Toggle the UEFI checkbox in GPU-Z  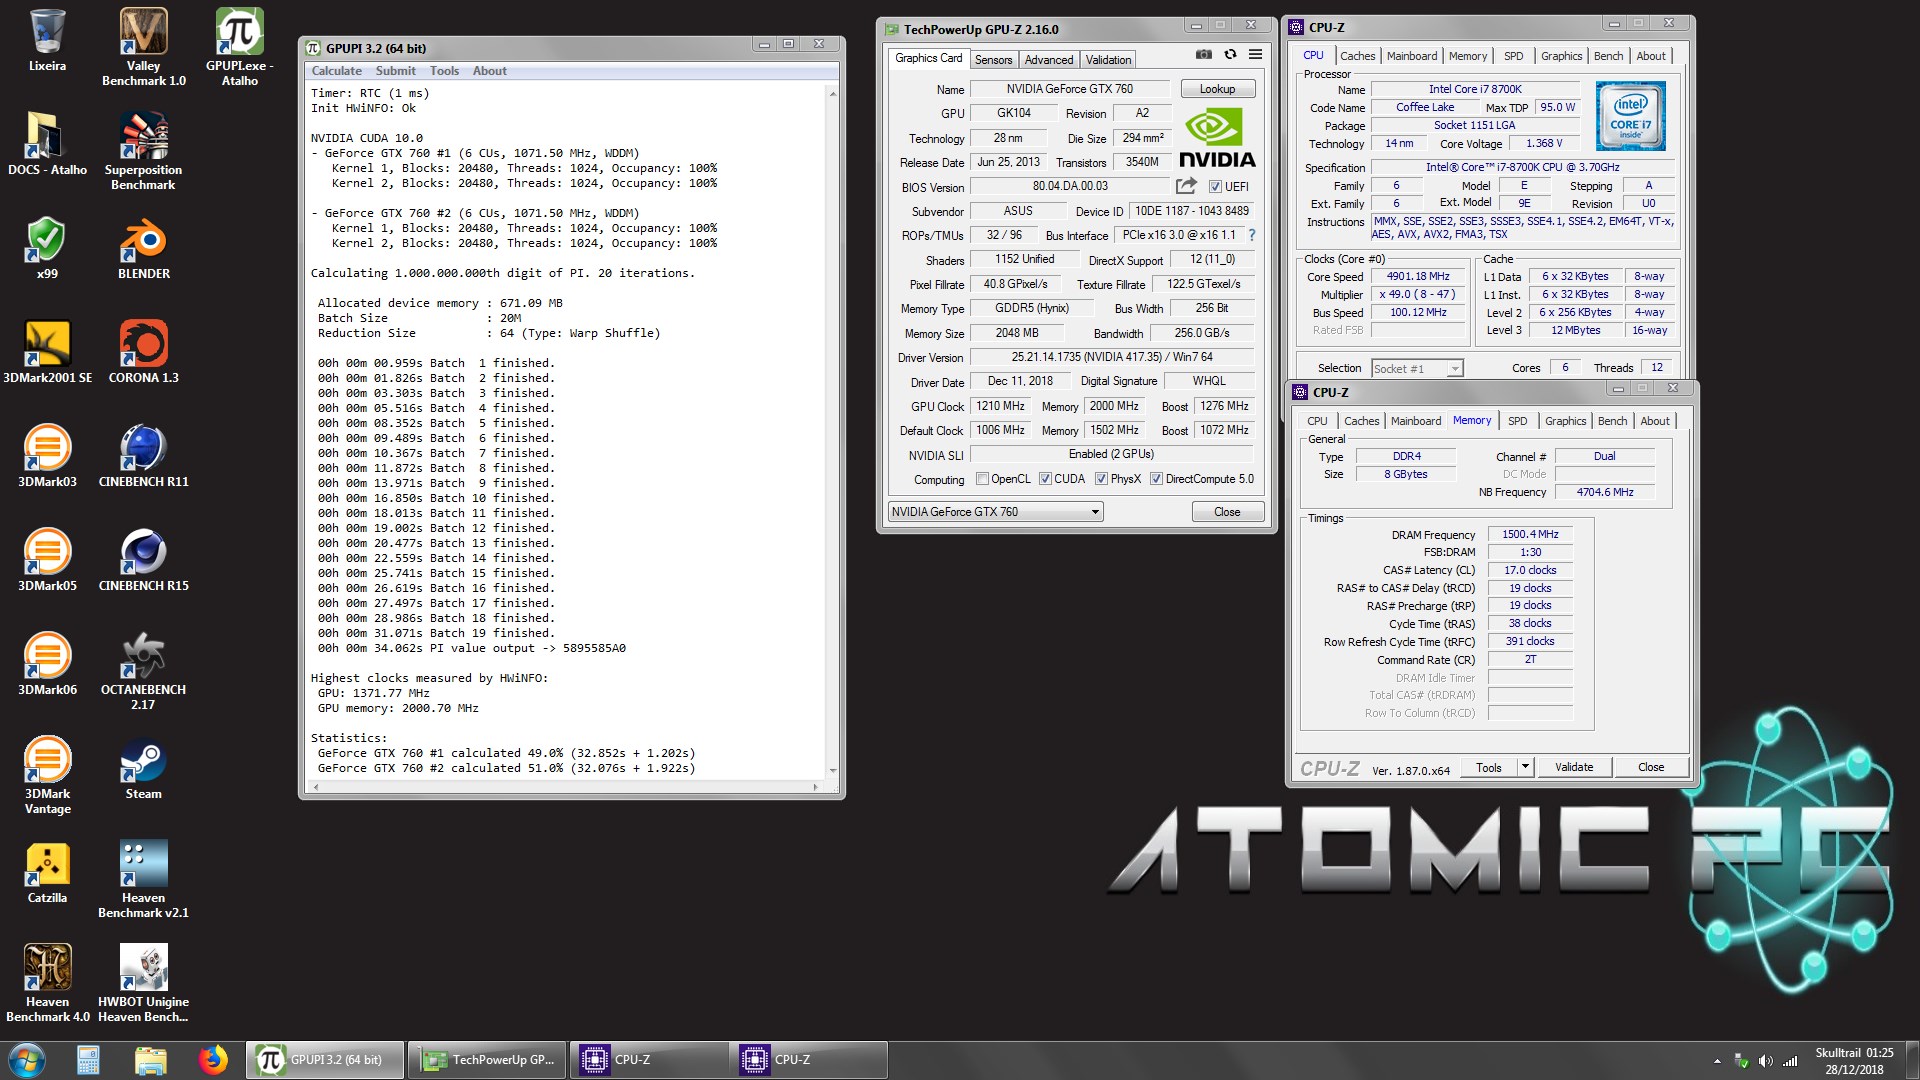click(x=1215, y=187)
